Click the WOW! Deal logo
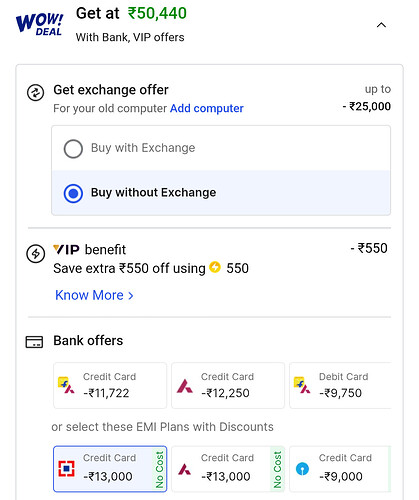The width and height of the screenshot is (419, 500). coord(39,25)
